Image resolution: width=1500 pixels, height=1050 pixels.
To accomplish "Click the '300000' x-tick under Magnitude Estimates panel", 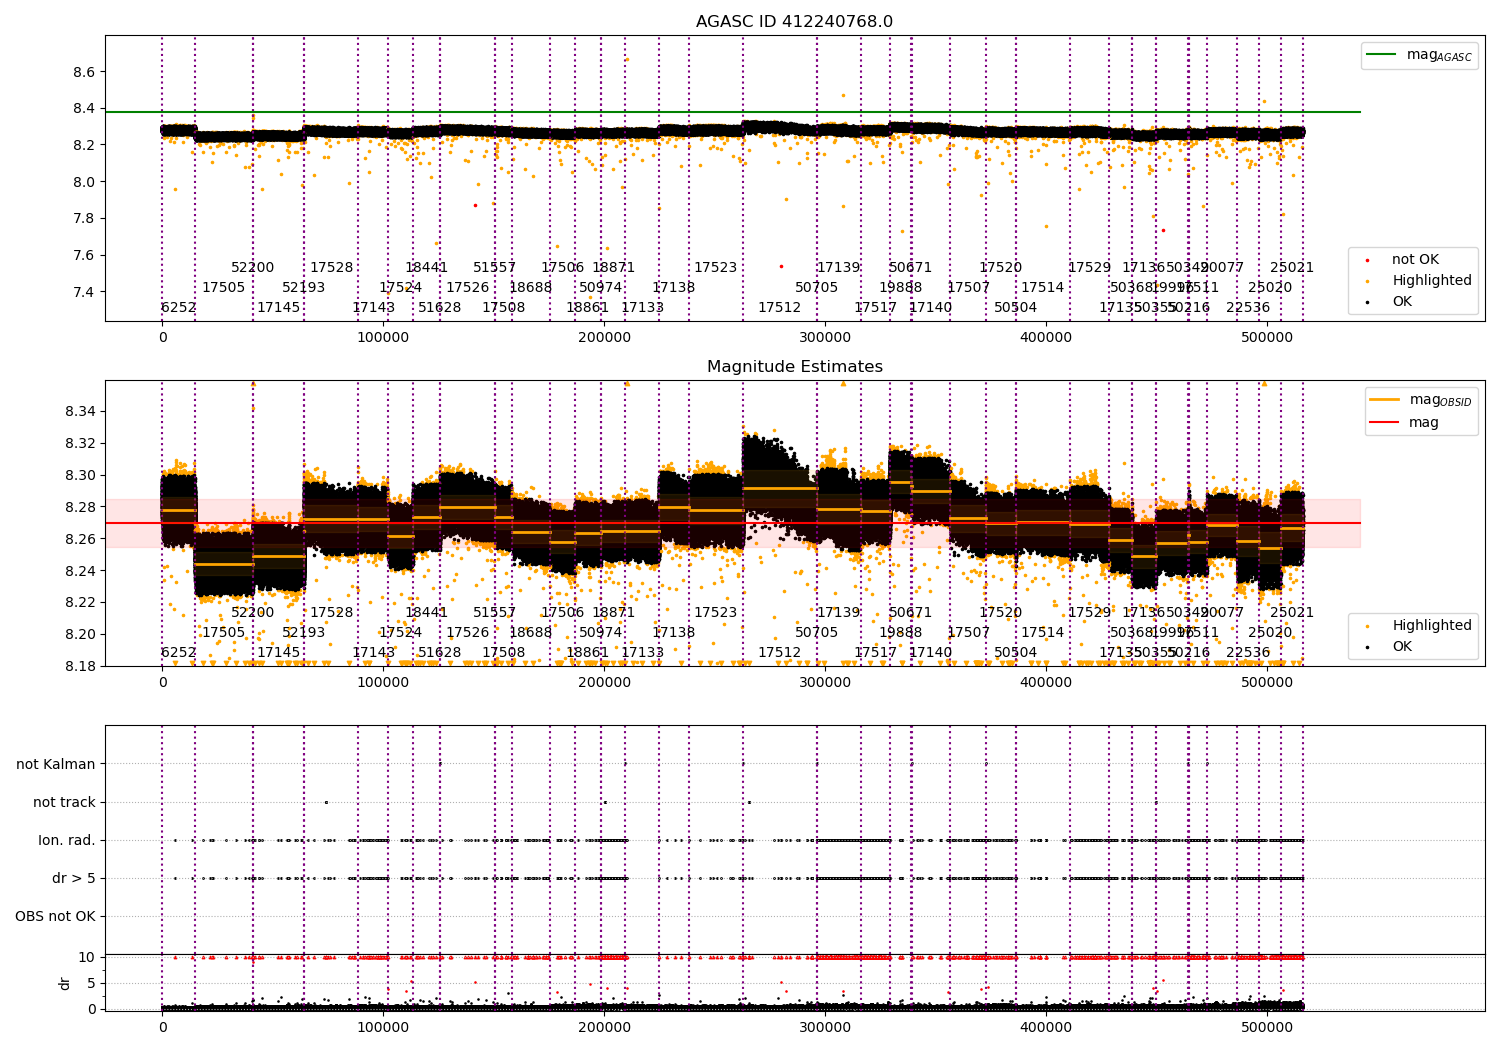I will point(825,682).
